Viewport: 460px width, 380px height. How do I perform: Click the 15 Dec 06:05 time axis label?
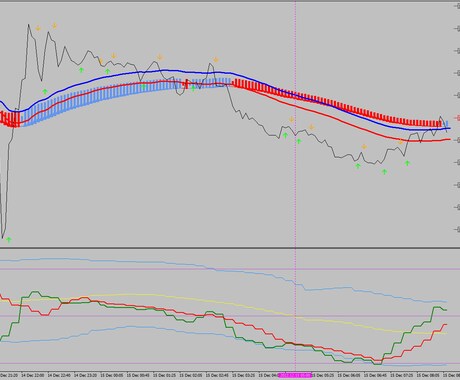pos(349,375)
